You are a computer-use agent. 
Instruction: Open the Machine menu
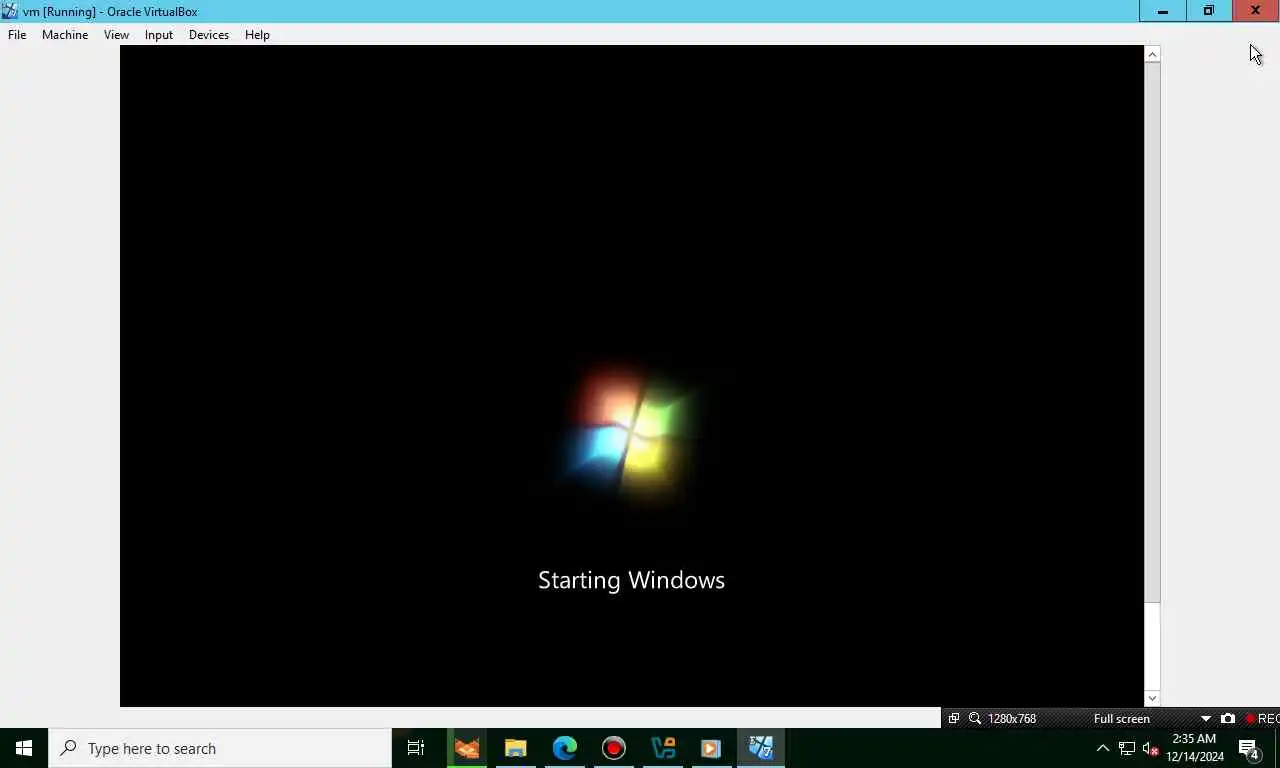pos(65,35)
